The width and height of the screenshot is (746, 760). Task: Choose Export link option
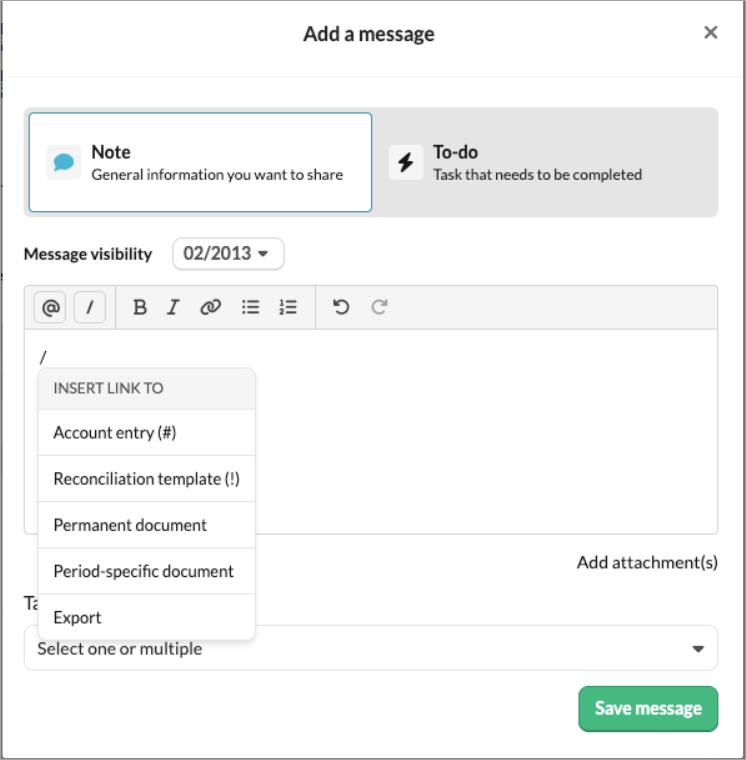(x=146, y=618)
